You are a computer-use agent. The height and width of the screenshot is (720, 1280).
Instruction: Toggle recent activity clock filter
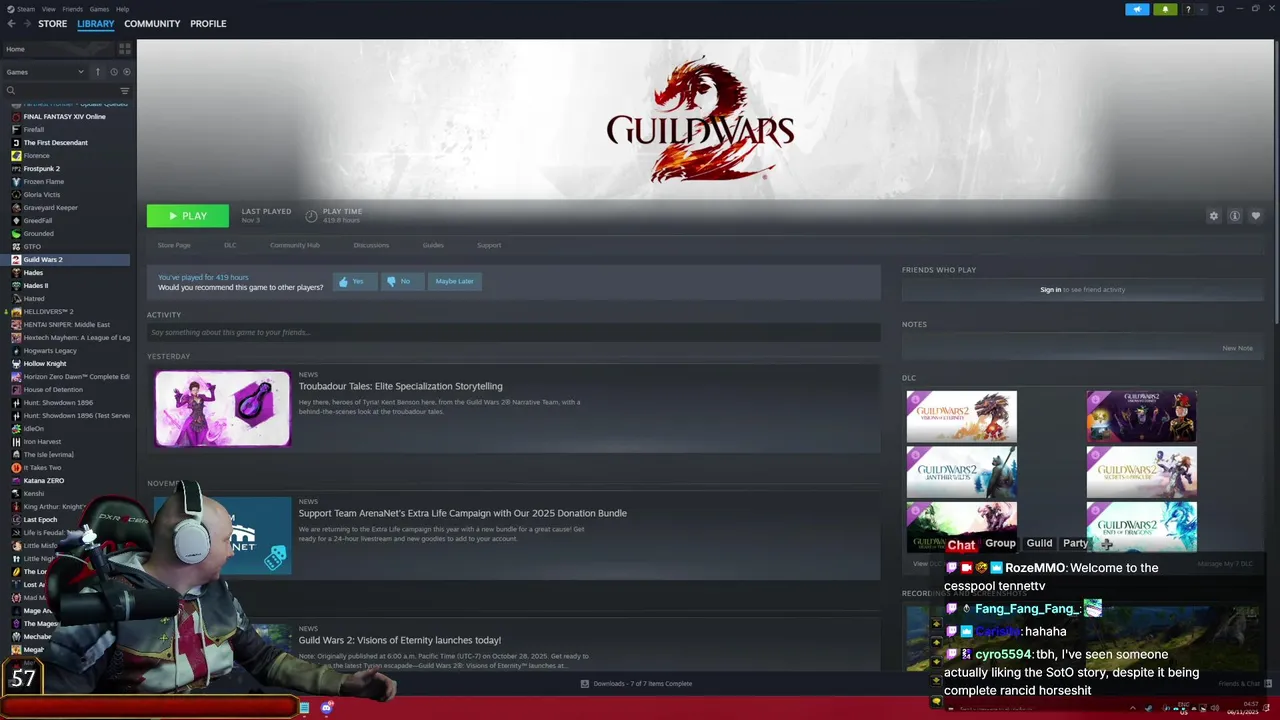[114, 72]
